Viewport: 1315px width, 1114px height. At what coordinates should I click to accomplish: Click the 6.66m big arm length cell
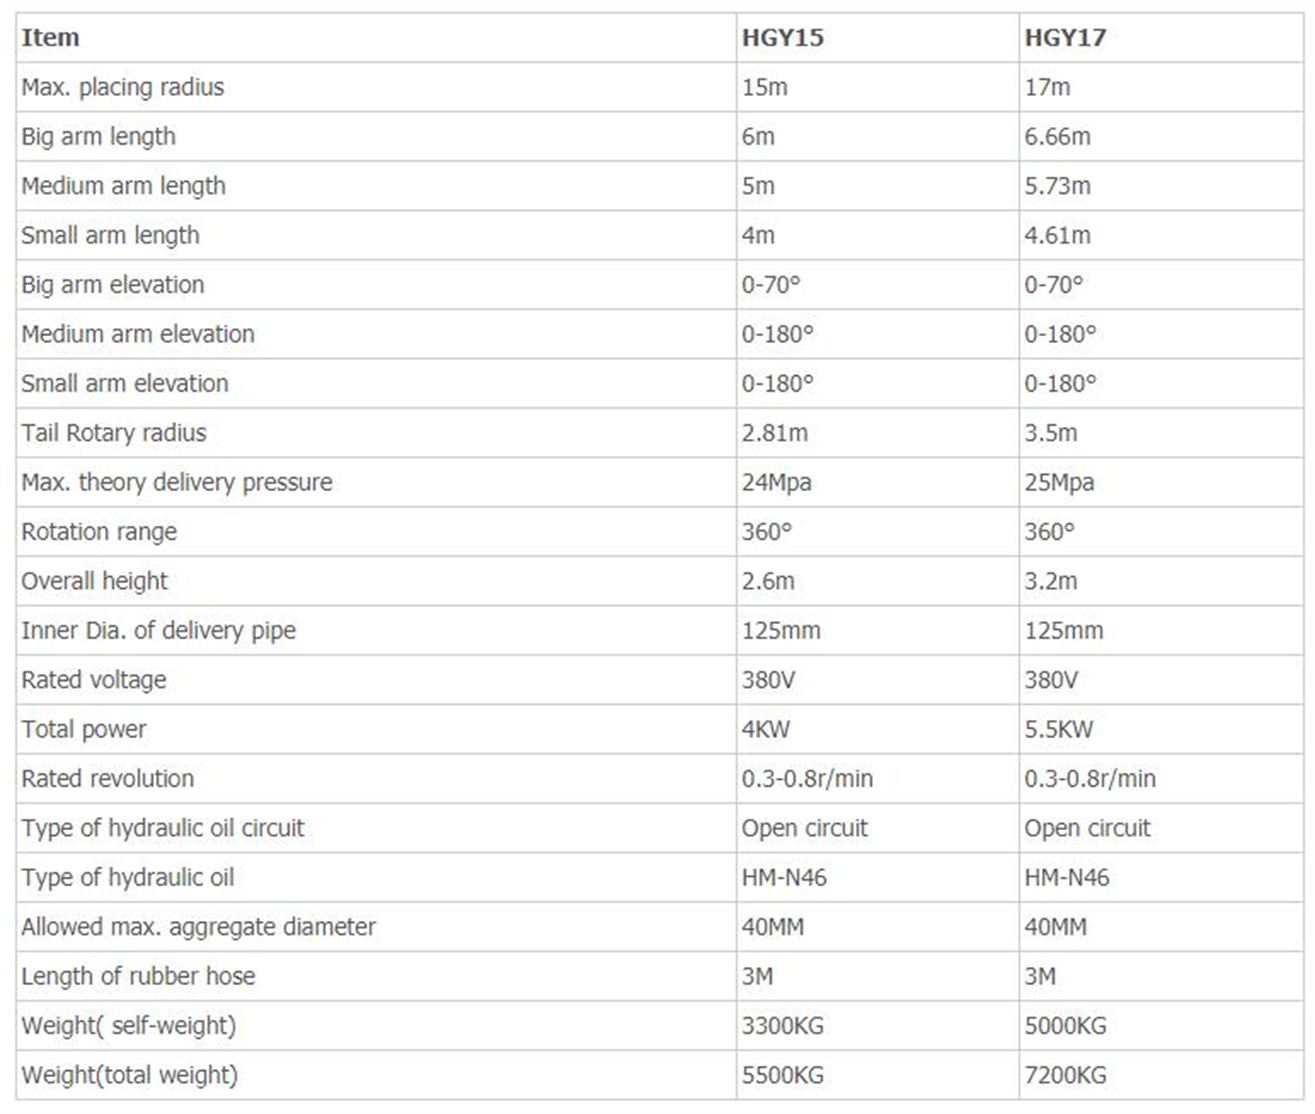pyautogui.click(x=1057, y=137)
